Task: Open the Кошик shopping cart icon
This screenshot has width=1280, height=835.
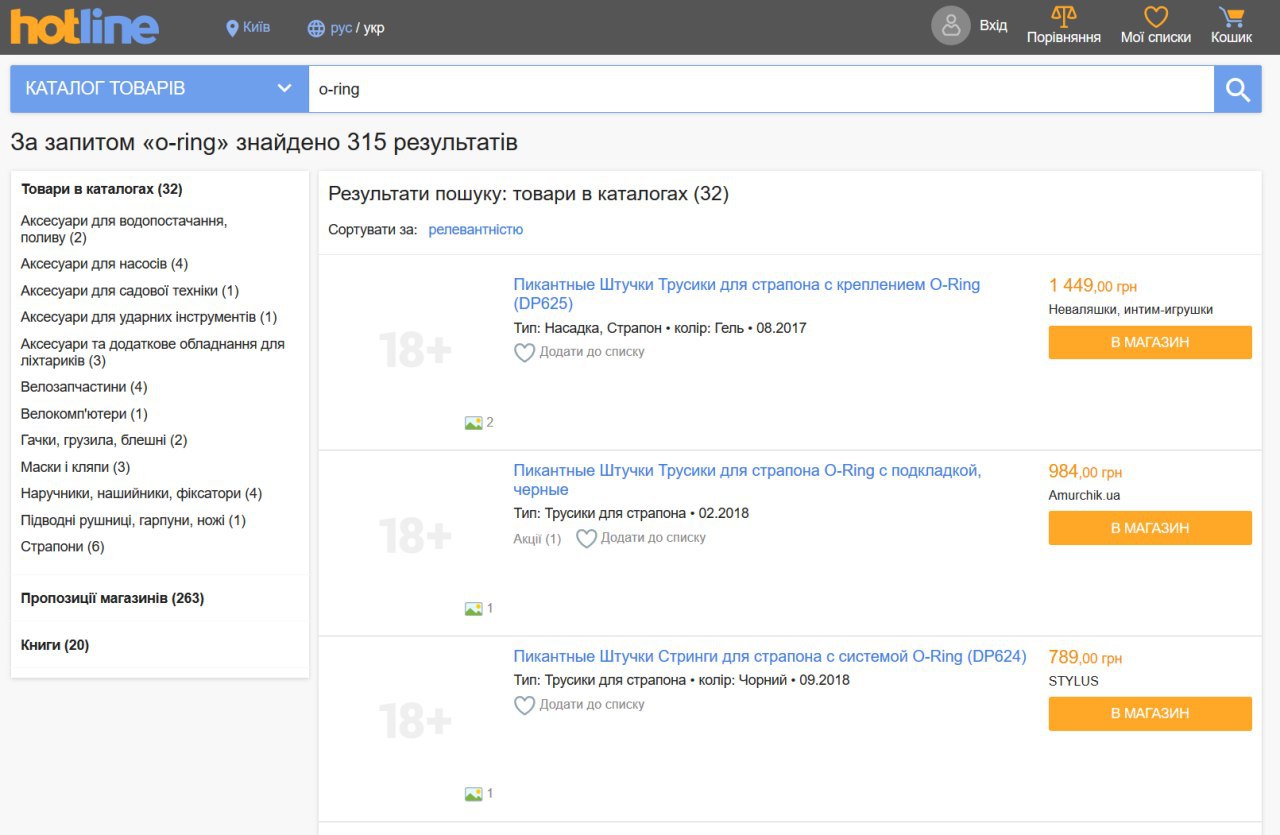Action: (1231, 16)
